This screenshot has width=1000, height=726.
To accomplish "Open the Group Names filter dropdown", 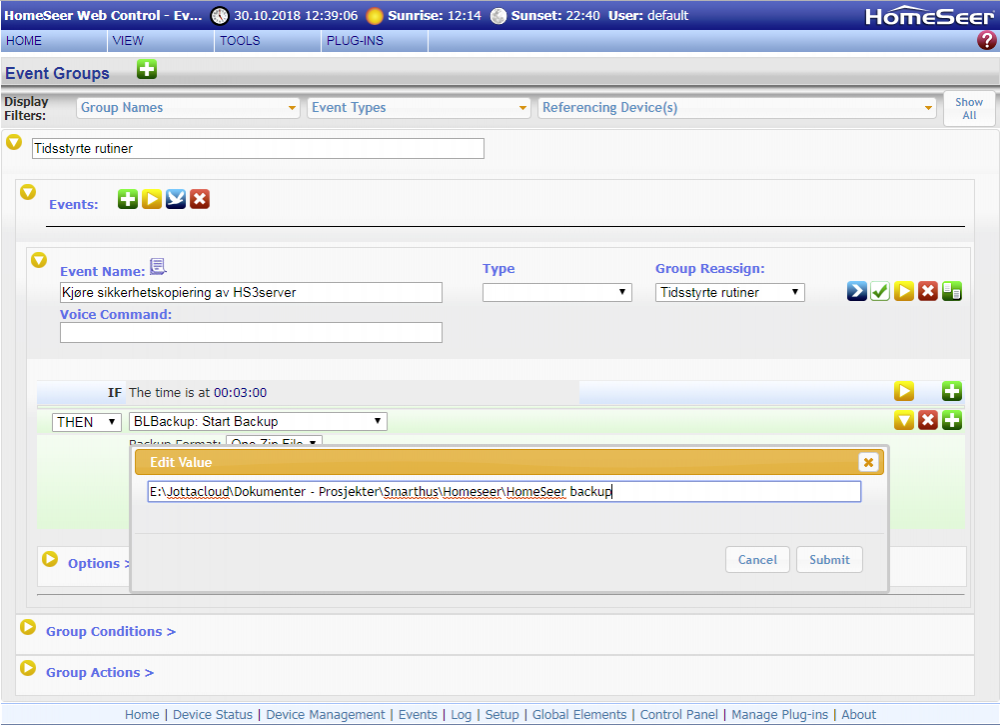I will pos(189,108).
